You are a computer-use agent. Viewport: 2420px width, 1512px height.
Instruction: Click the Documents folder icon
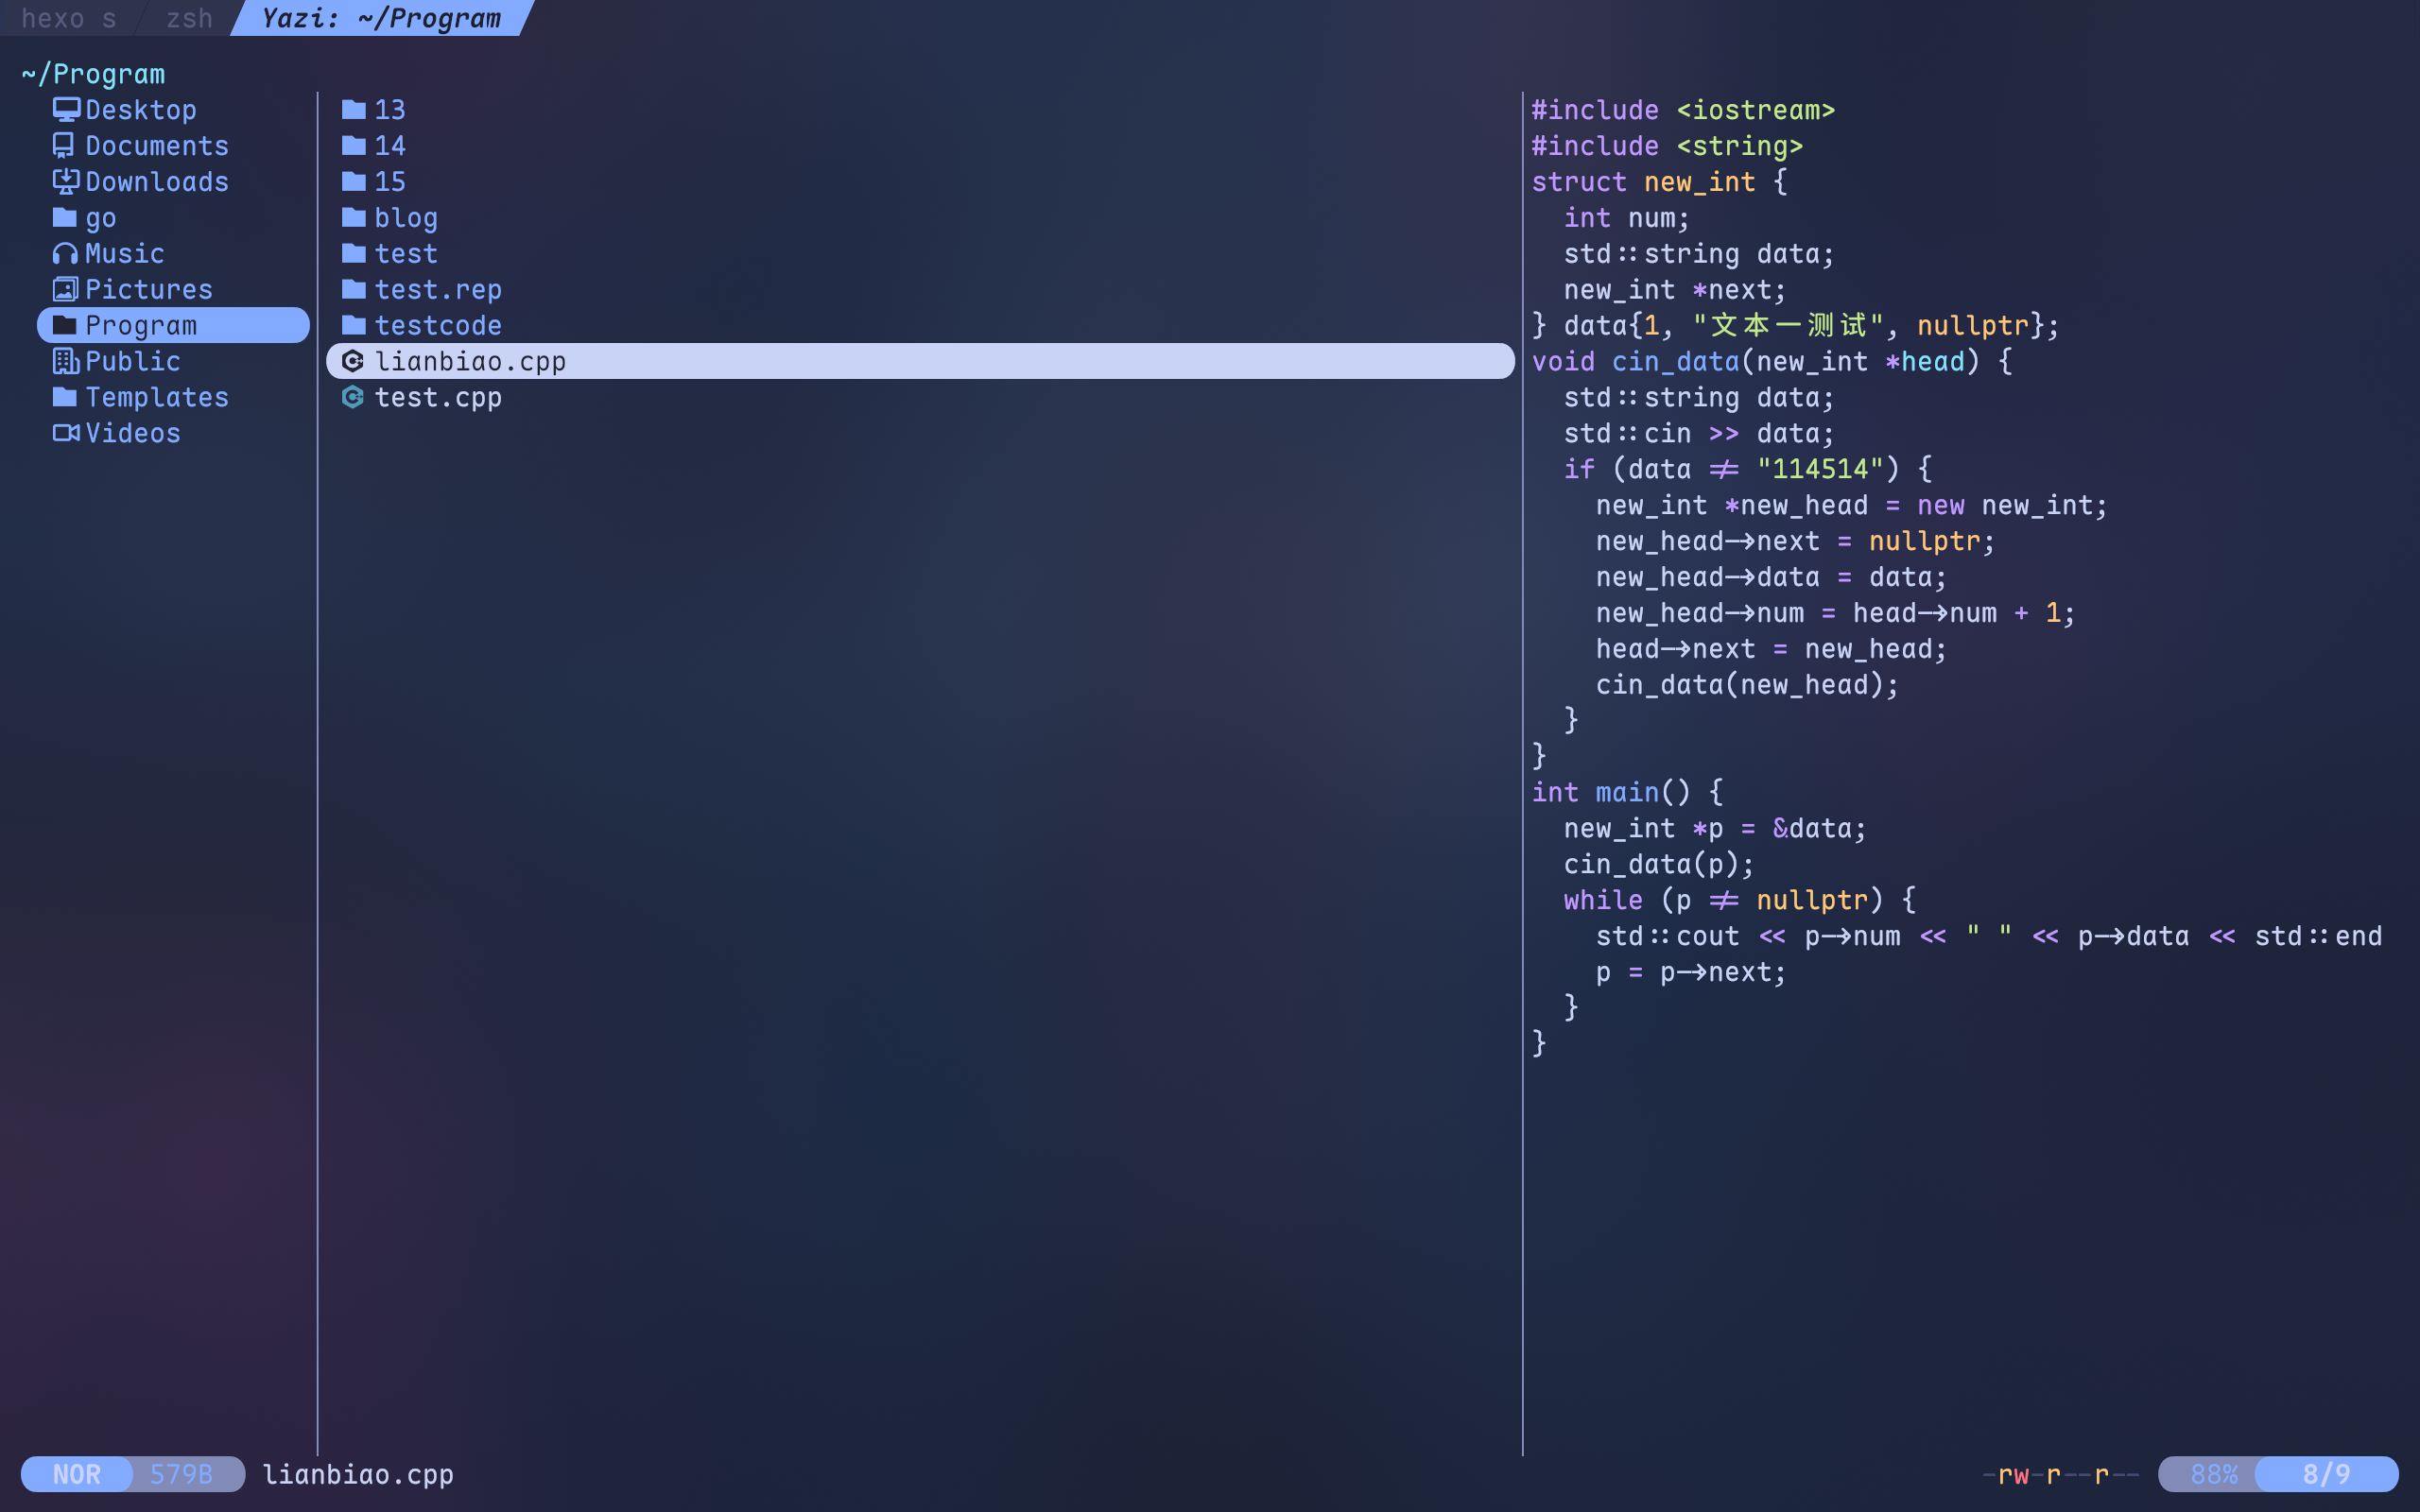click(64, 145)
